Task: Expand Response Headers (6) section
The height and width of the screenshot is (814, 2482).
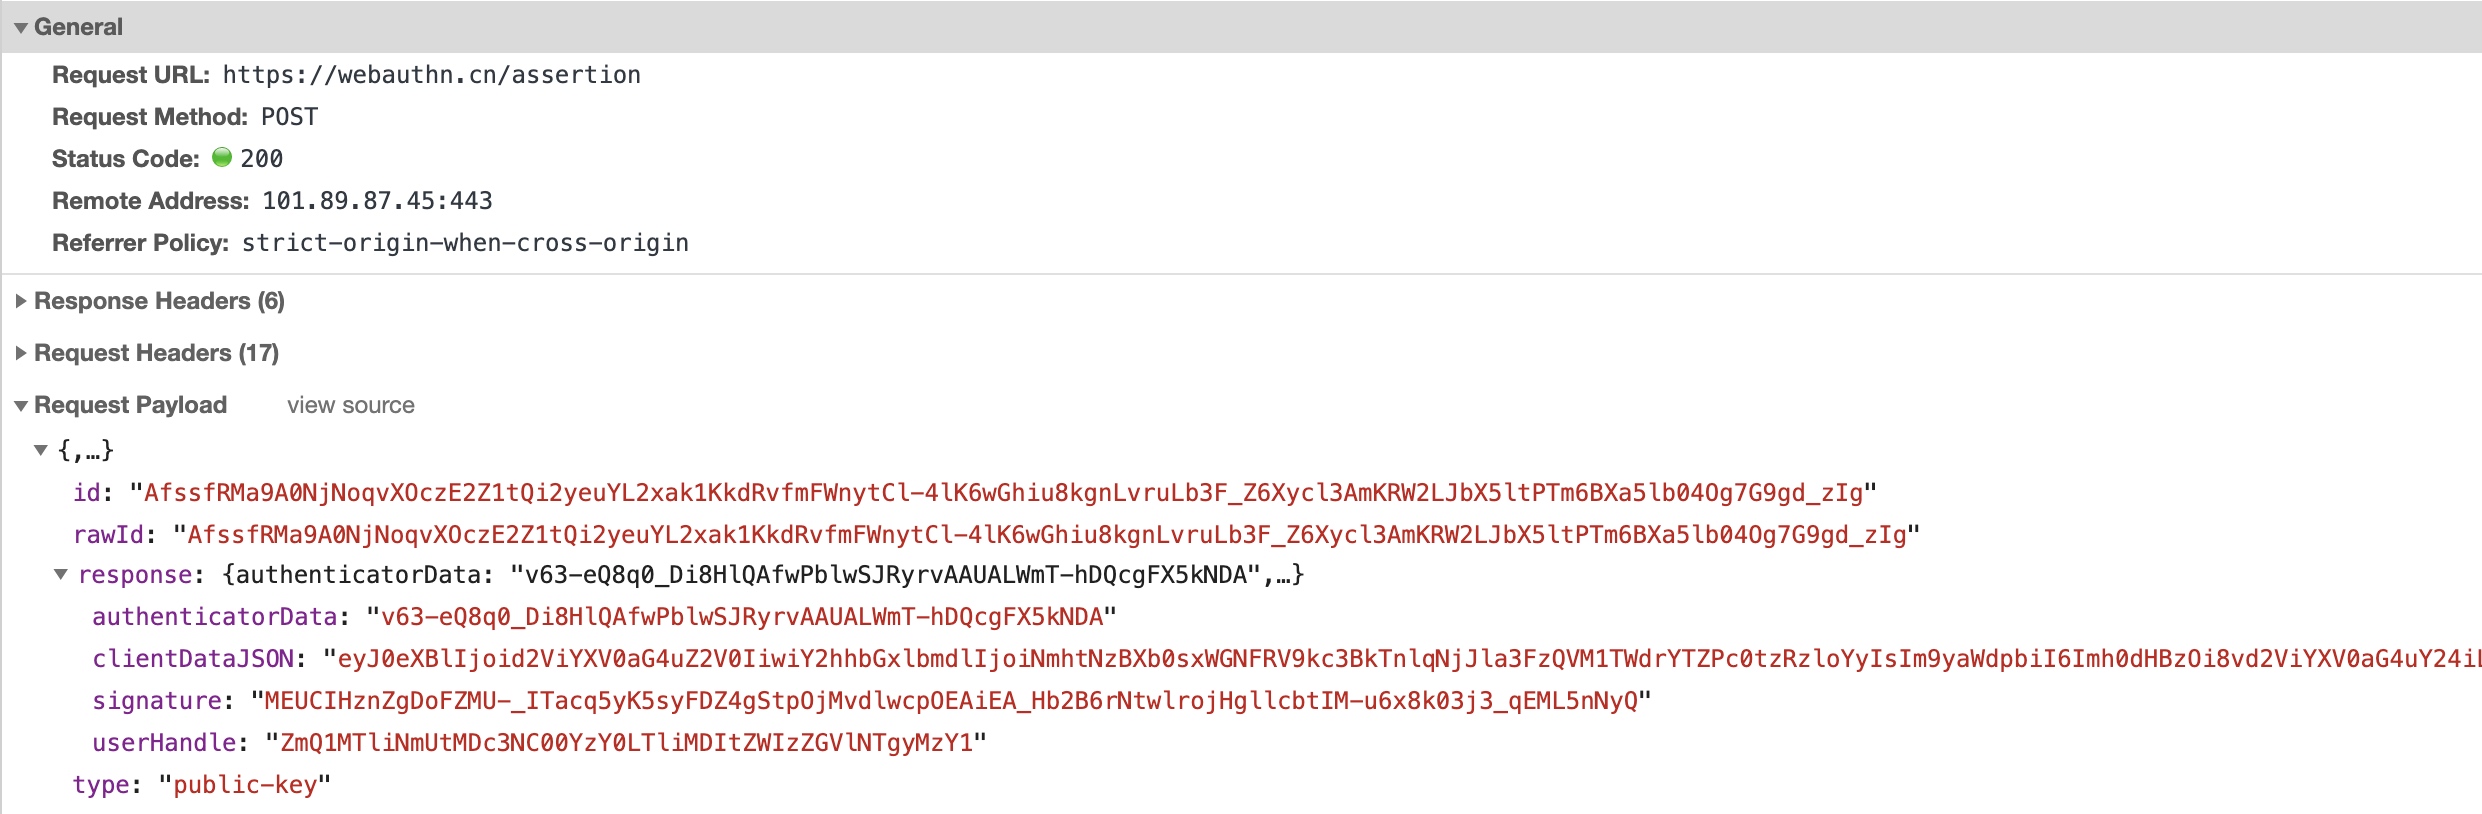Action: click(x=20, y=301)
